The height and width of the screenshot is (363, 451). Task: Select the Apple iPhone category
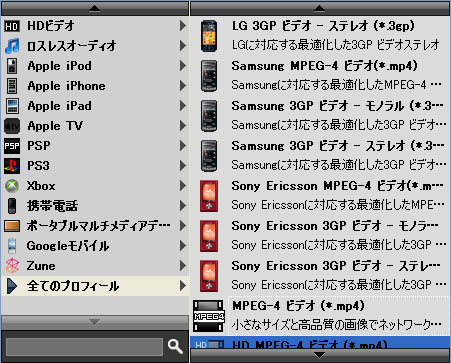[95, 86]
